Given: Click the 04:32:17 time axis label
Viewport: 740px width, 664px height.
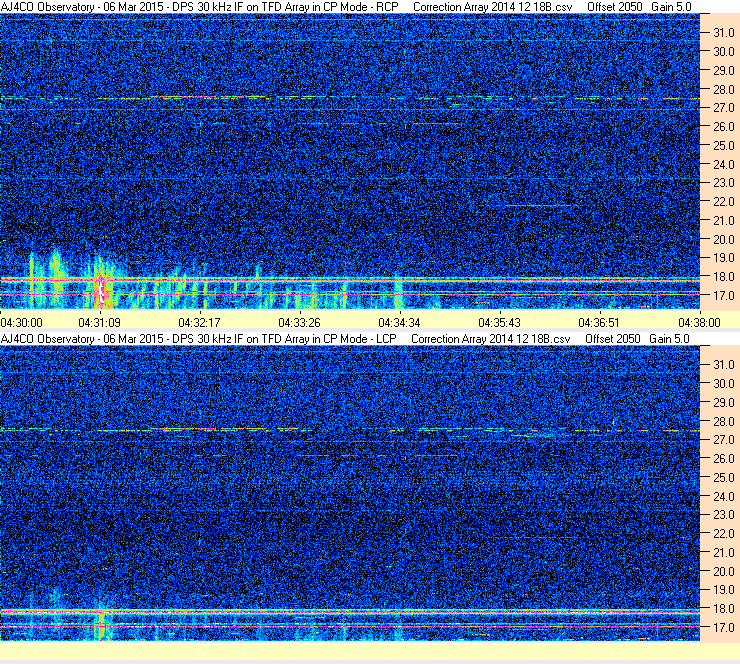Looking at the screenshot, I should (x=199, y=323).
